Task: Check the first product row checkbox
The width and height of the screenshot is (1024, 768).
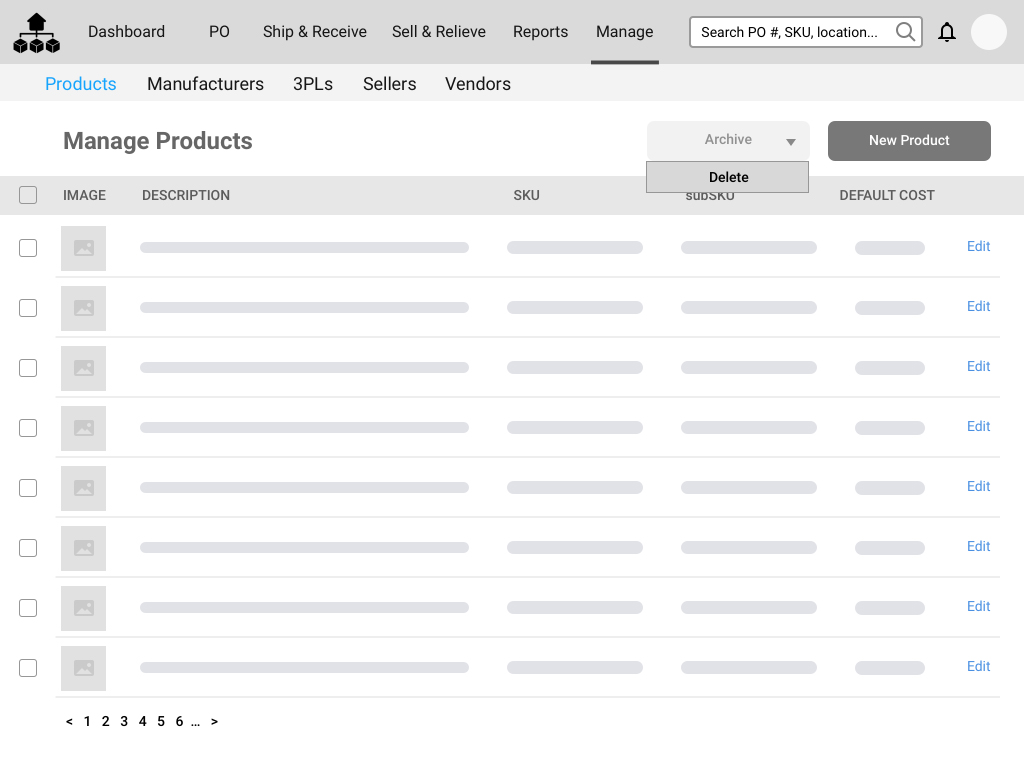Action: pos(28,248)
